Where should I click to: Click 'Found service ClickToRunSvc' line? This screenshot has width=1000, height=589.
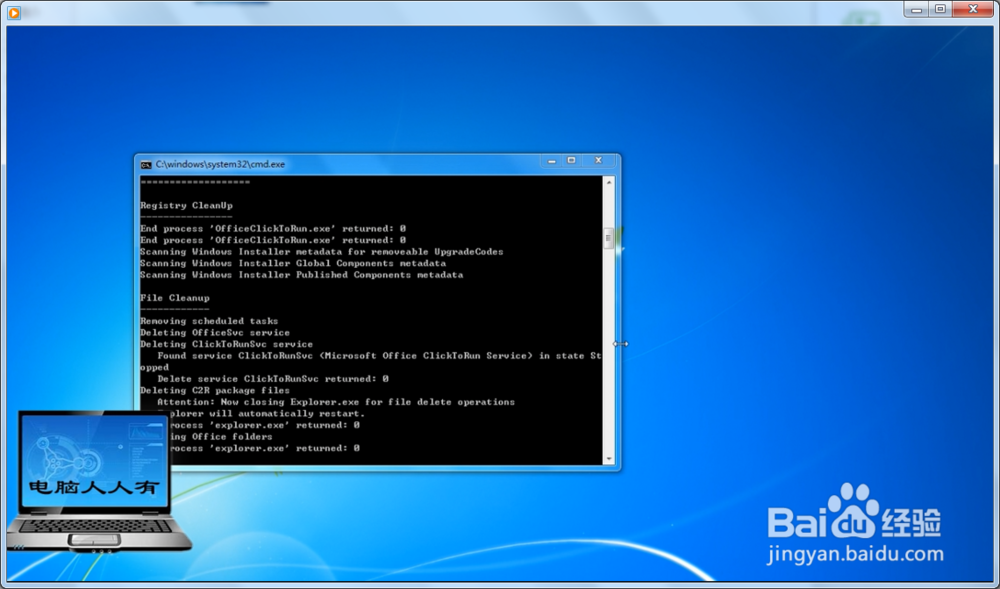click(379, 356)
